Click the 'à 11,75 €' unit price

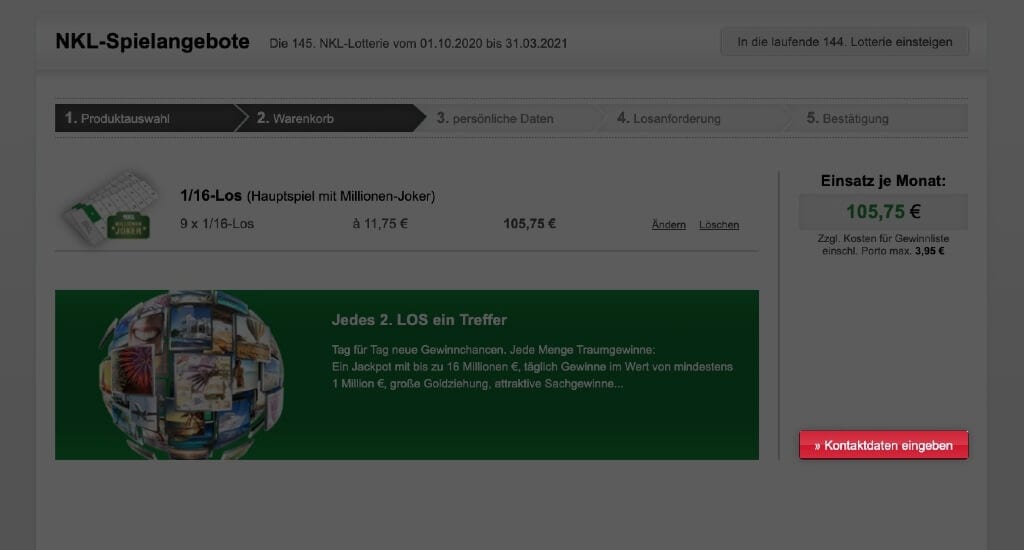click(380, 223)
